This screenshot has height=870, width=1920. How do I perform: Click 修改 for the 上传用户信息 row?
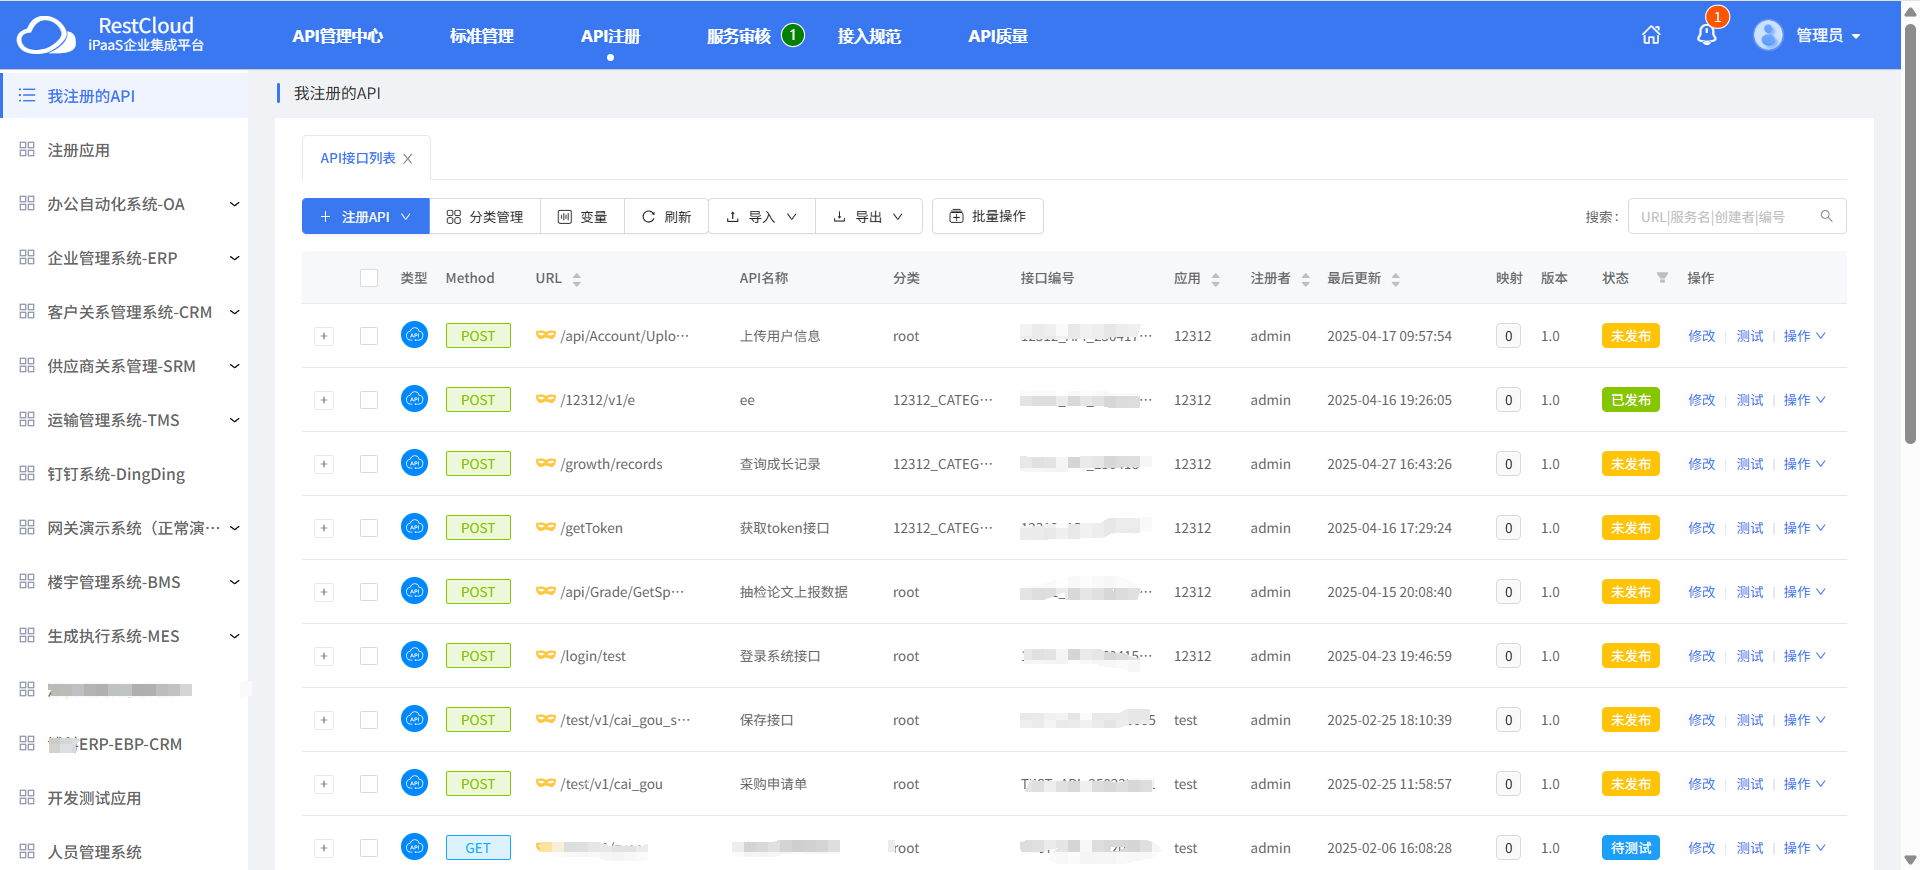pyautogui.click(x=1701, y=336)
